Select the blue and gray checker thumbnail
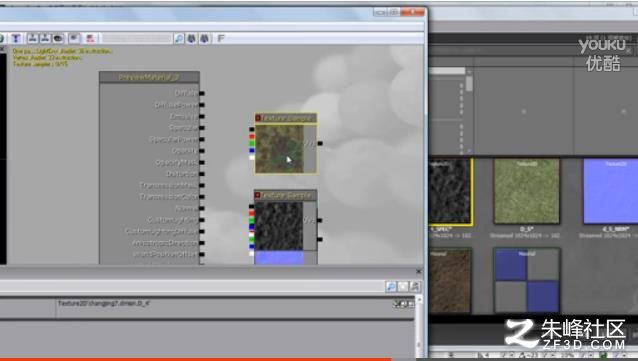 click(x=527, y=281)
